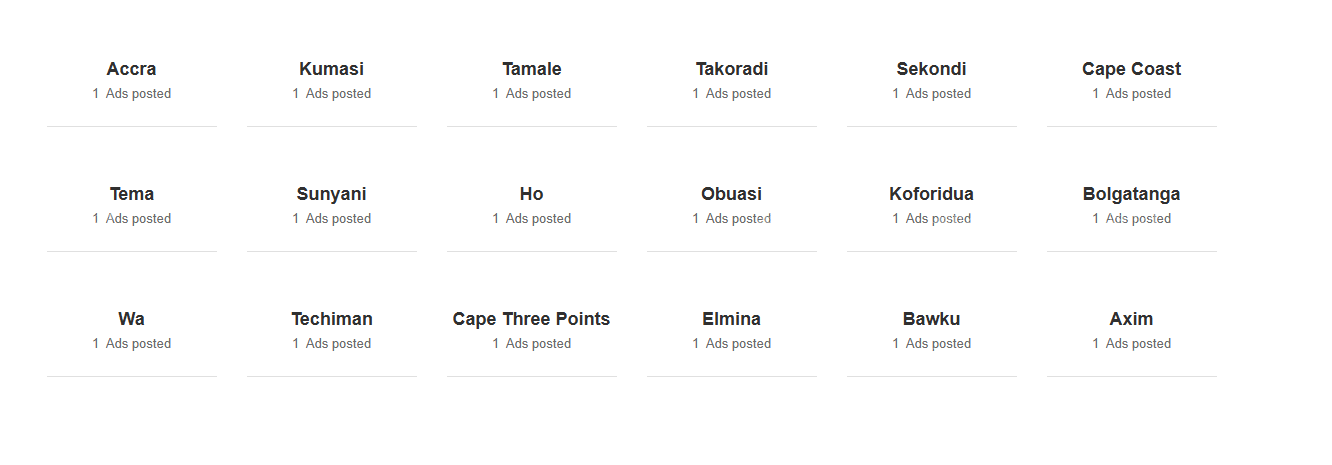
Task: Open the Tema listing
Action: click(131, 194)
